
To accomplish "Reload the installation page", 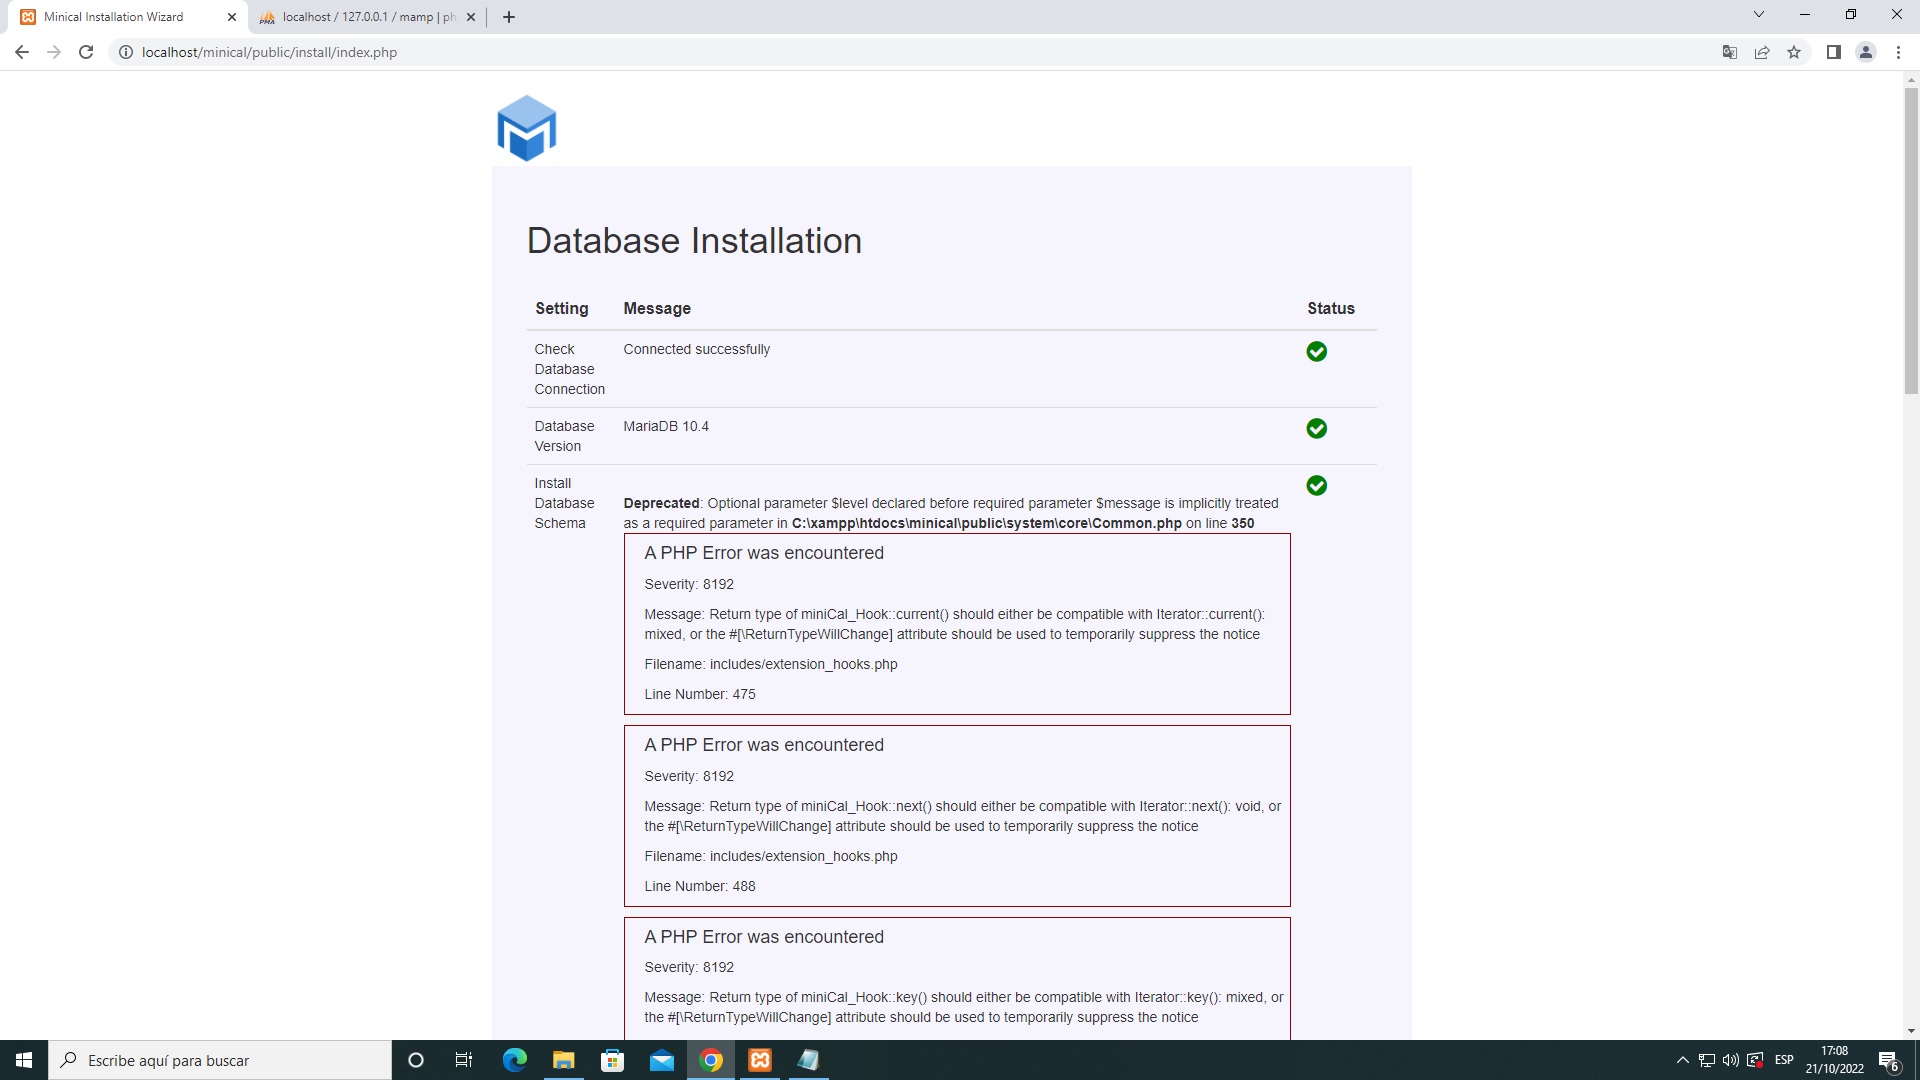I will click(86, 52).
